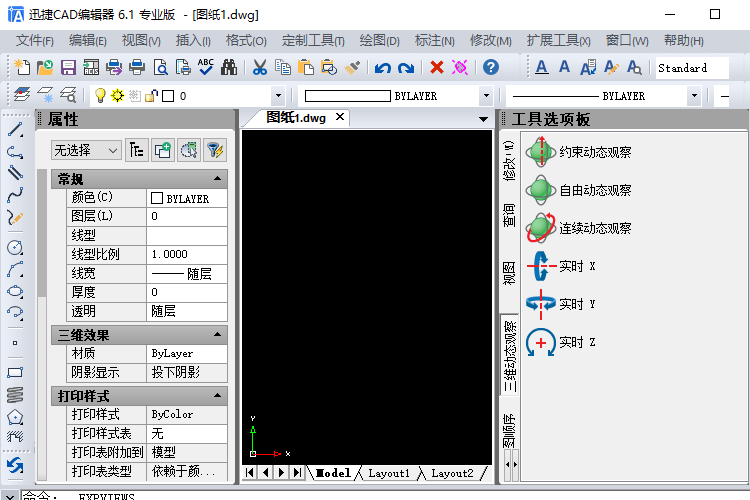Open the 标注(N) menu

(434, 41)
